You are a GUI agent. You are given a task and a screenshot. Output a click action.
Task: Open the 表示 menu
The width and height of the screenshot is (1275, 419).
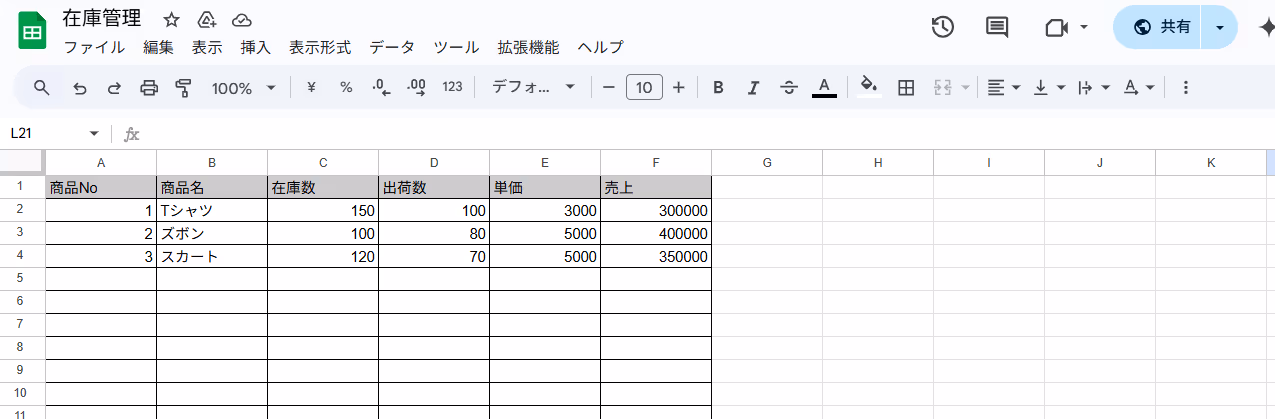click(x=207, y=47)
